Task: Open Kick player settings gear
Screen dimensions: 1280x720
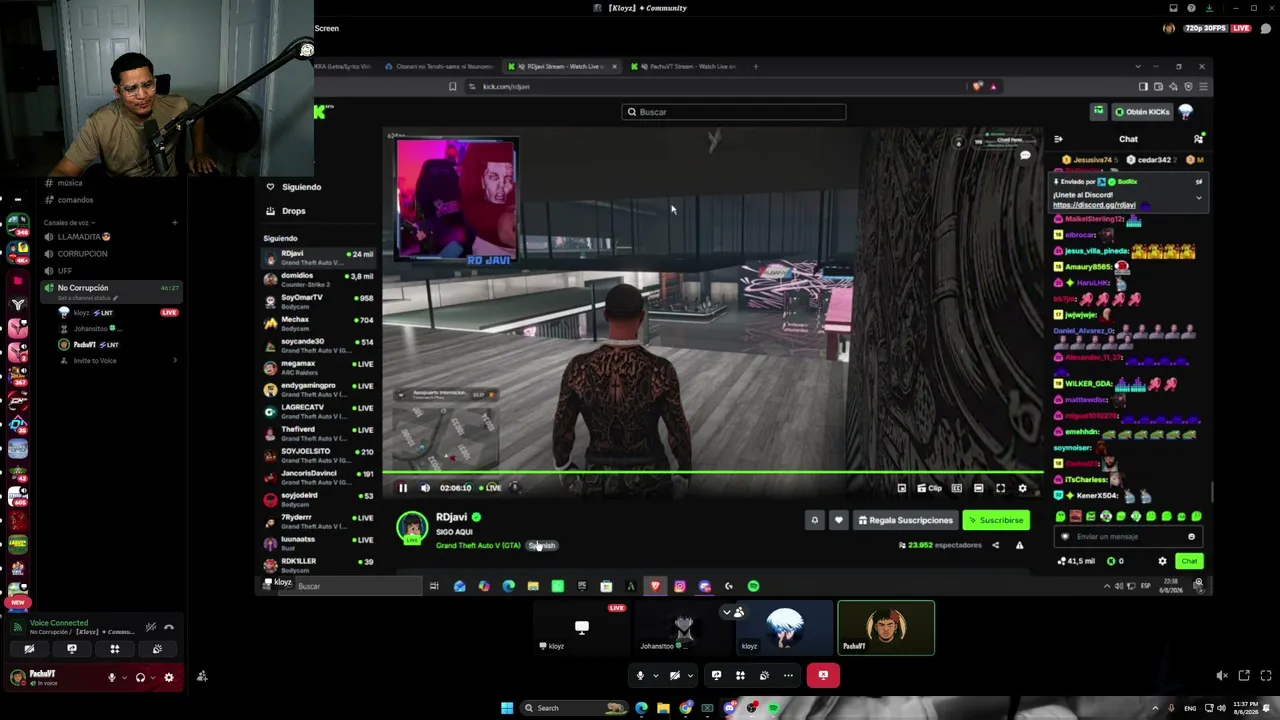Action: point(1022,488)
